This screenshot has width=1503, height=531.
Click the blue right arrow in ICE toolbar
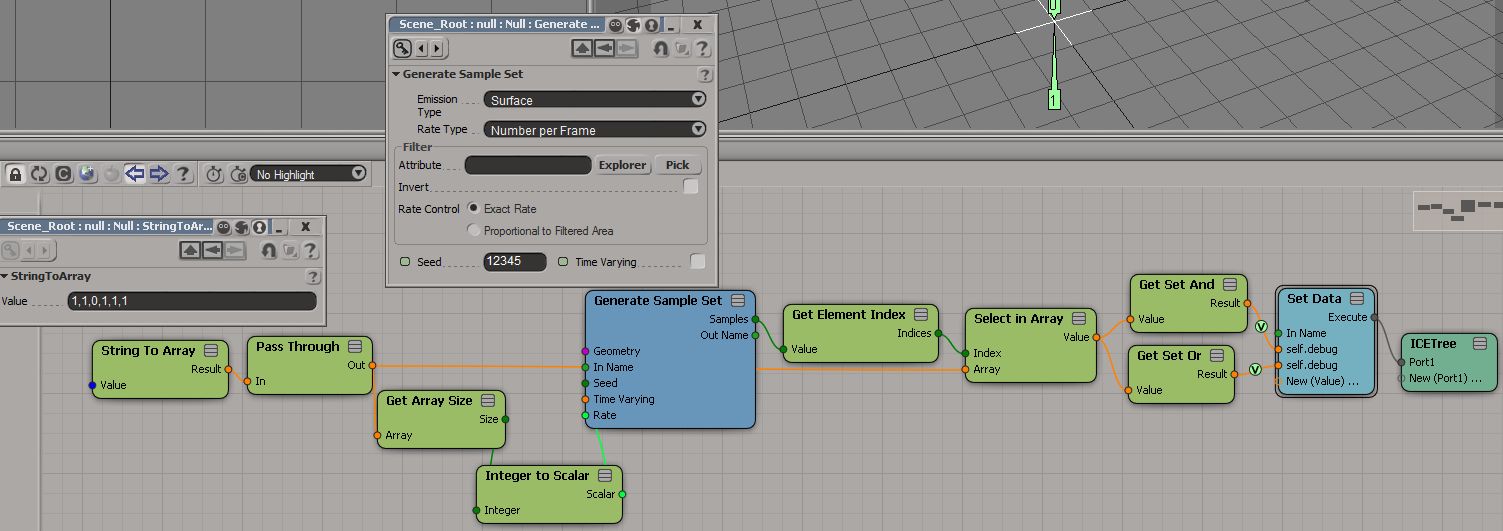pos(159,174)
